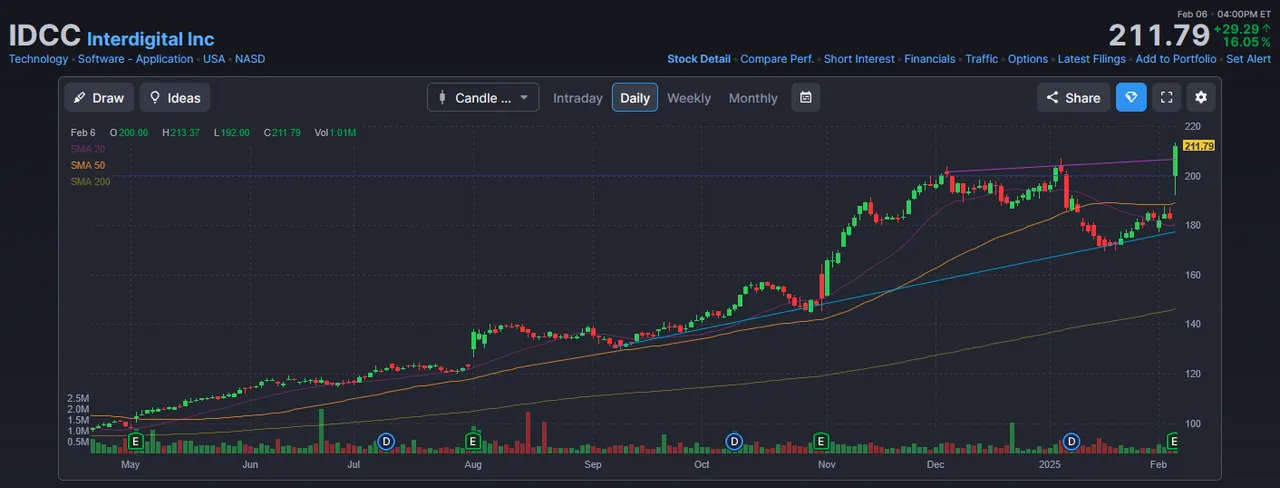The width and height of the screenshot is (1280, 488).
Task: Click the SMA 20 legend label
Action: [x=87, y=149]
